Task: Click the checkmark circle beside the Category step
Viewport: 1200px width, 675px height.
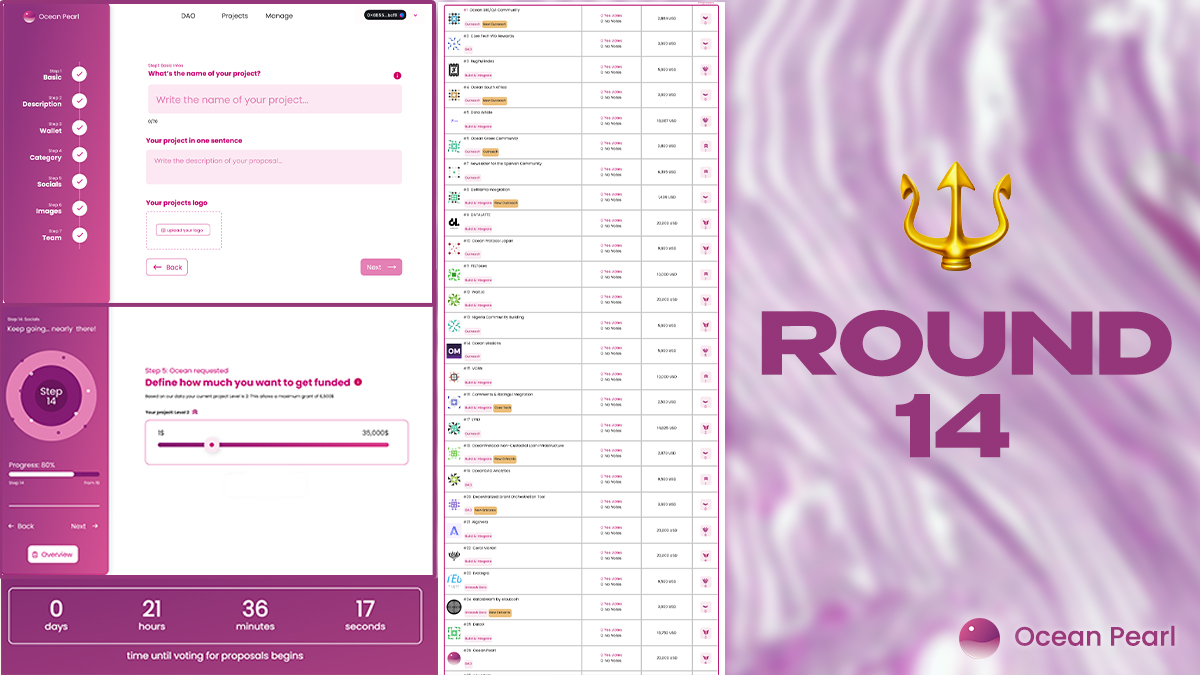Action: coord(79,155)
